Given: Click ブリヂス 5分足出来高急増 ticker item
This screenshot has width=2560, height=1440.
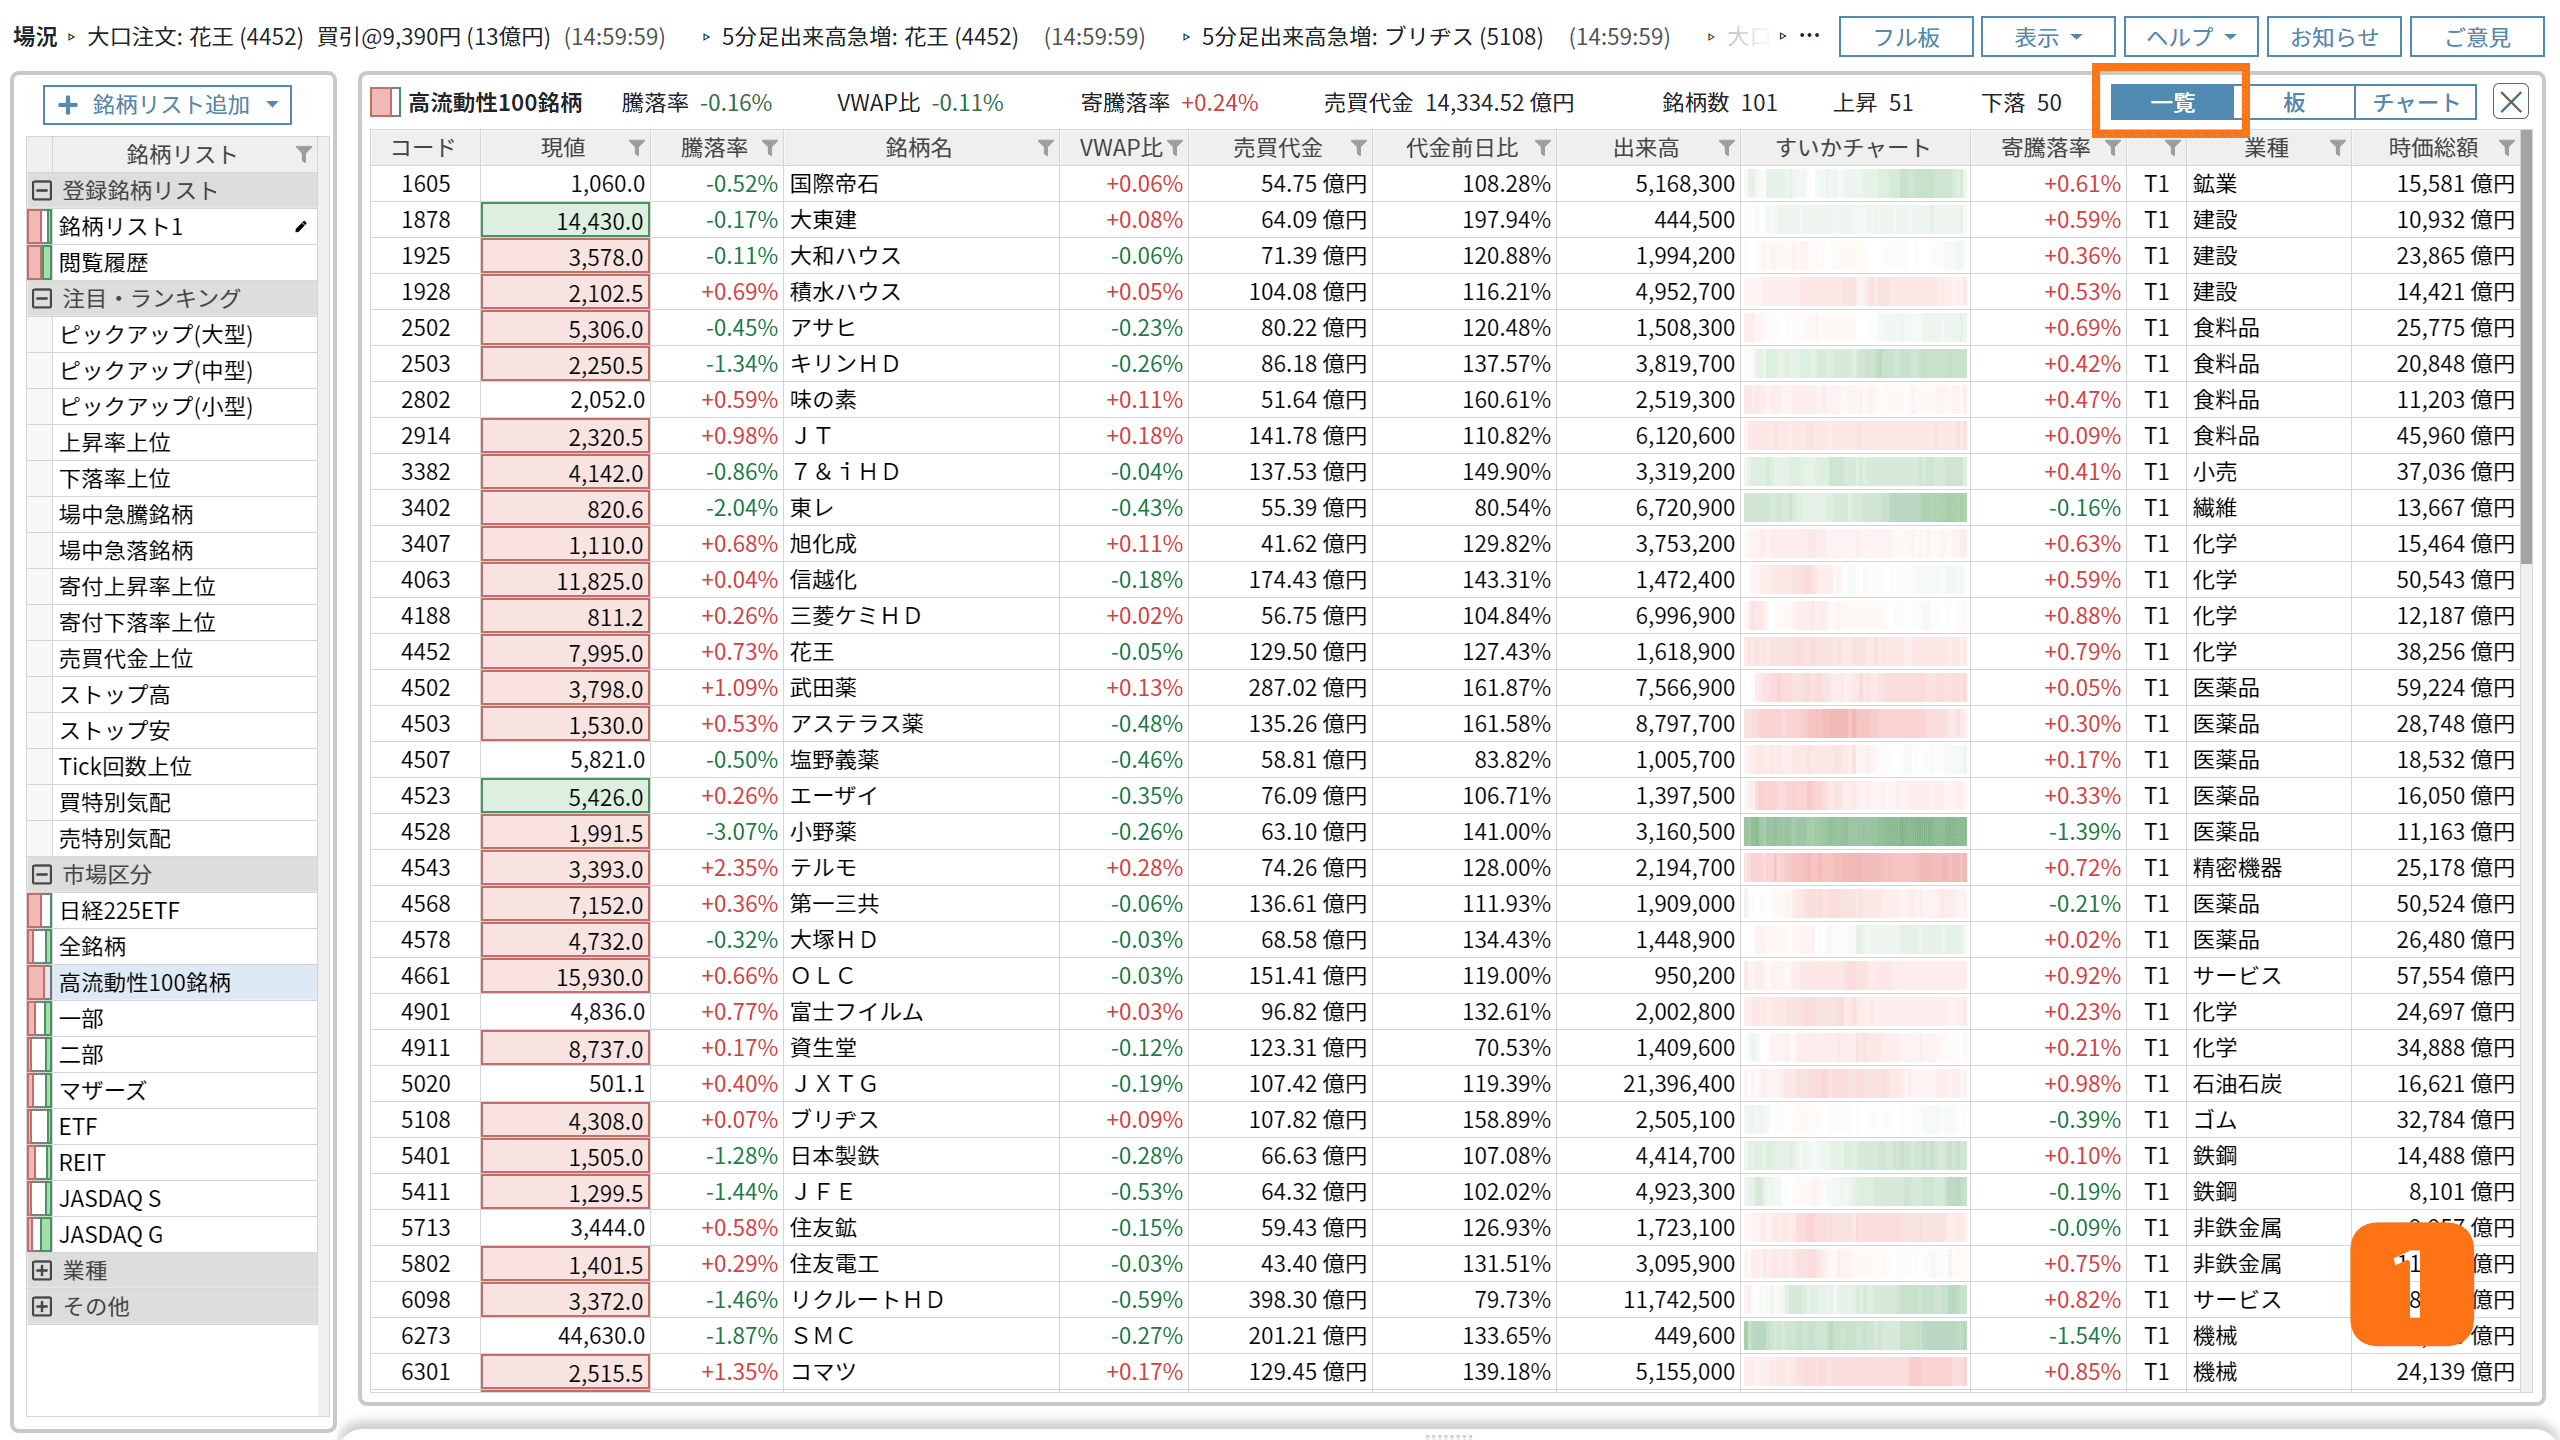Looking at the screenshot, I should point(1435,37).
